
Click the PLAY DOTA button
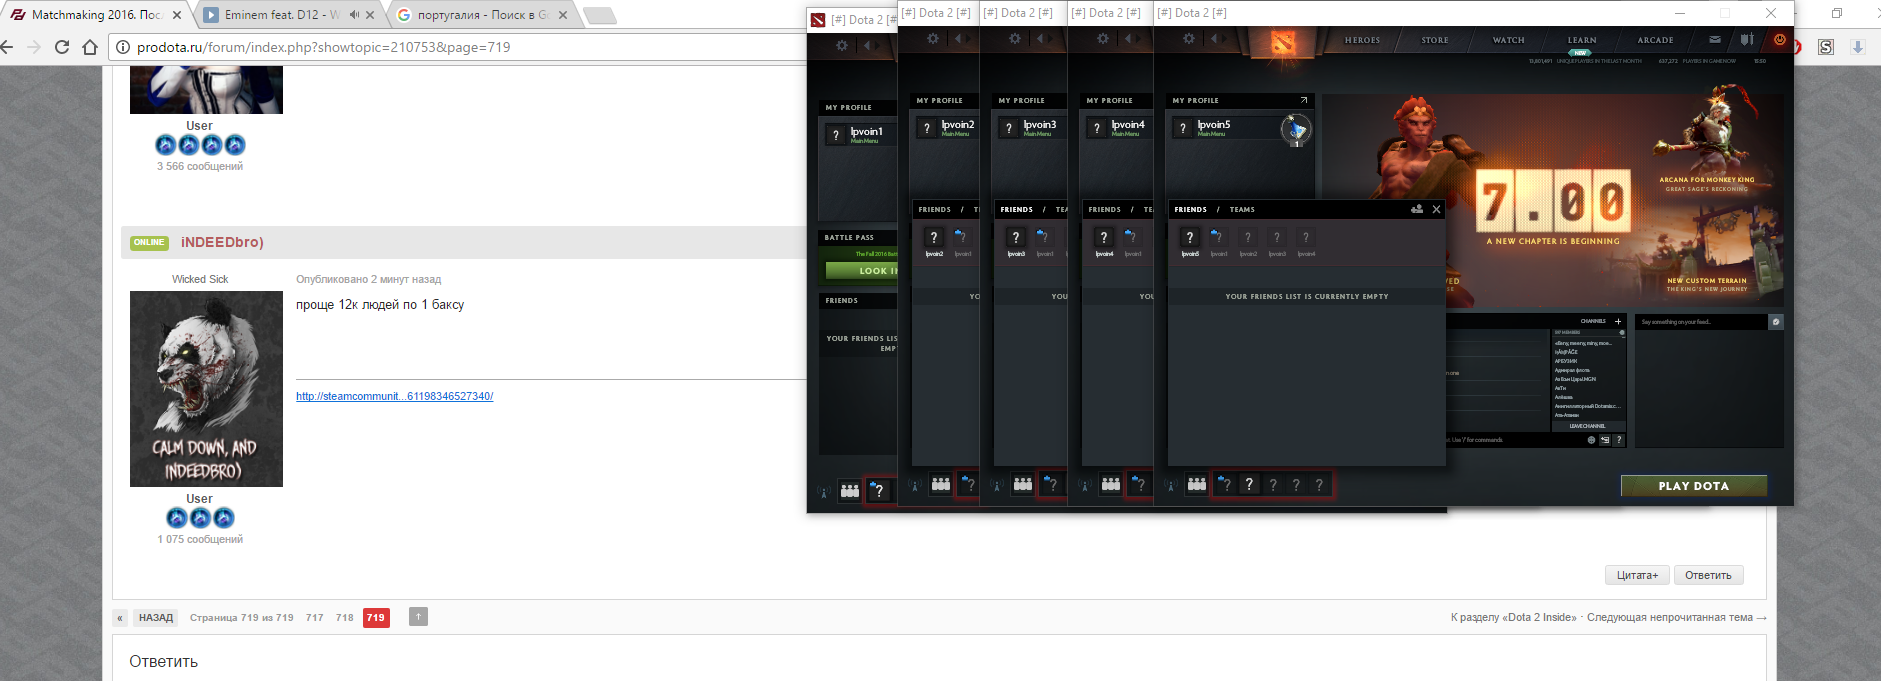(1694, 486)
